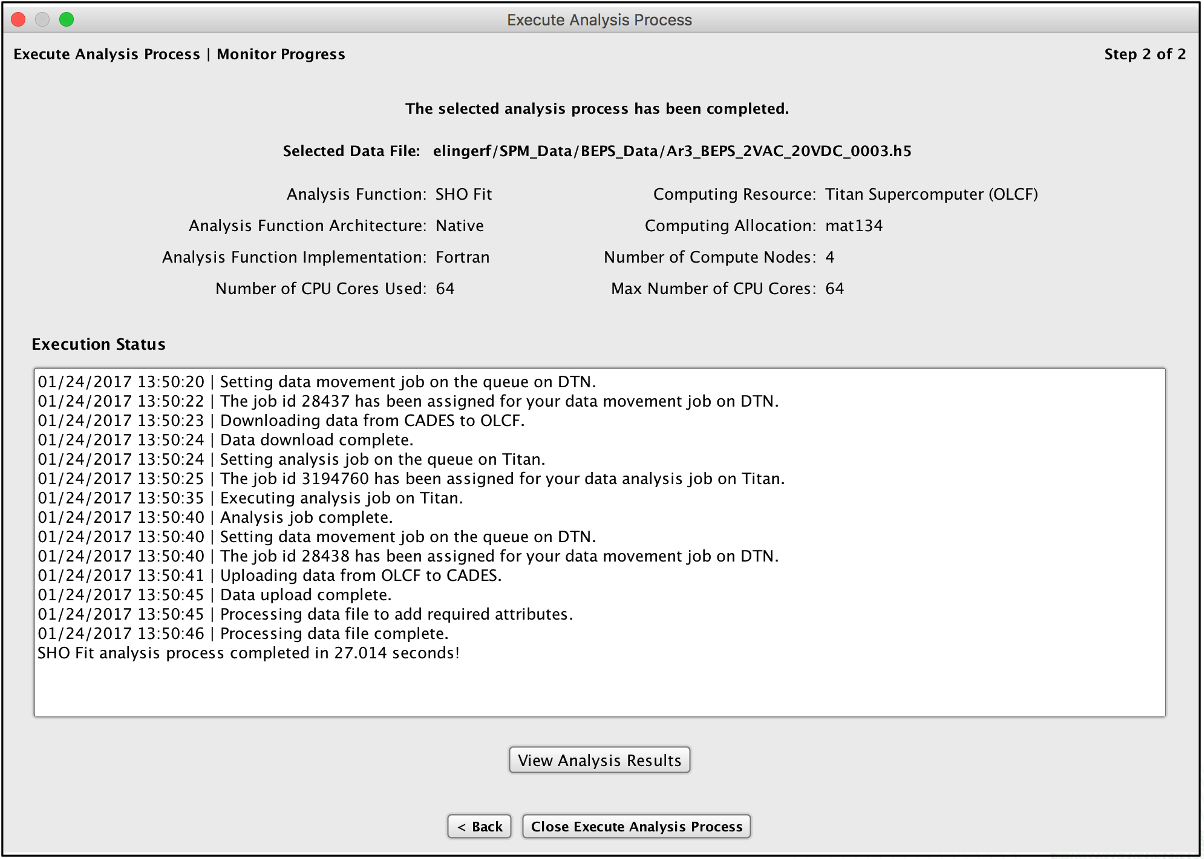Viewport: 1204px width, 859px height.
Task: Select log line with job id 3194760
Action: click(x=411, y=478)
